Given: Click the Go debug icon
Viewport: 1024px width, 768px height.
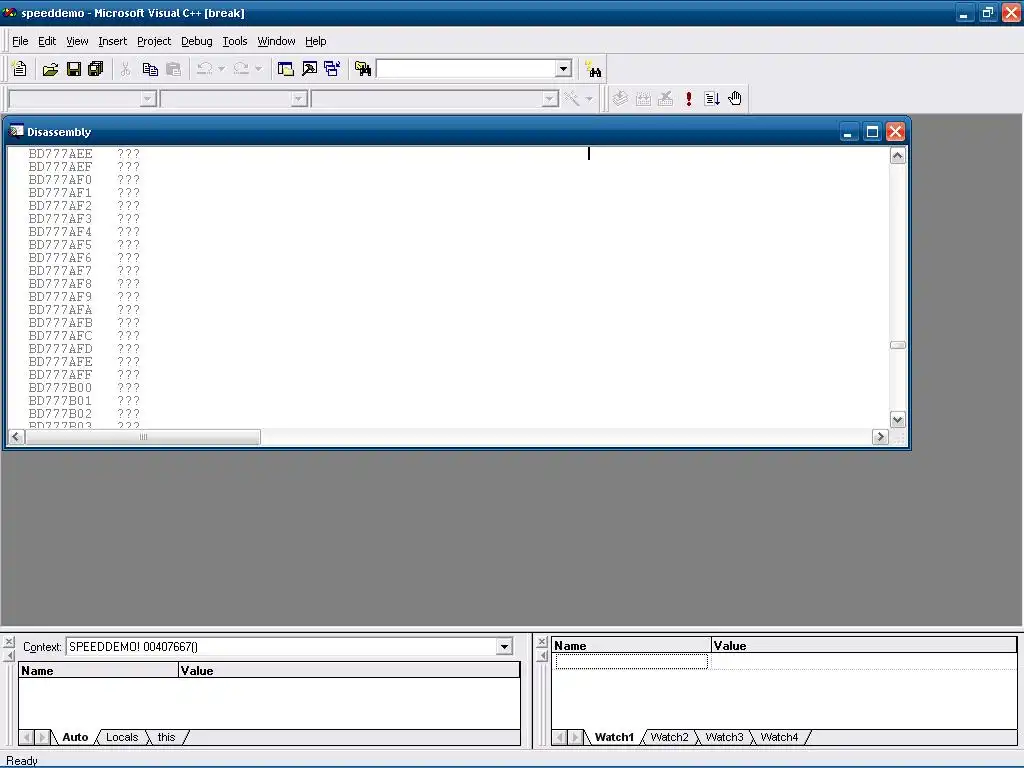Looking at the screenshot, I should (712, 99).
